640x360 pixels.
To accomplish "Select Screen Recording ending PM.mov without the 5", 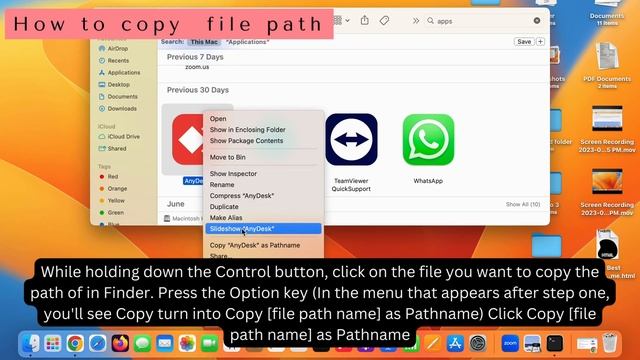I will point(607,192).
